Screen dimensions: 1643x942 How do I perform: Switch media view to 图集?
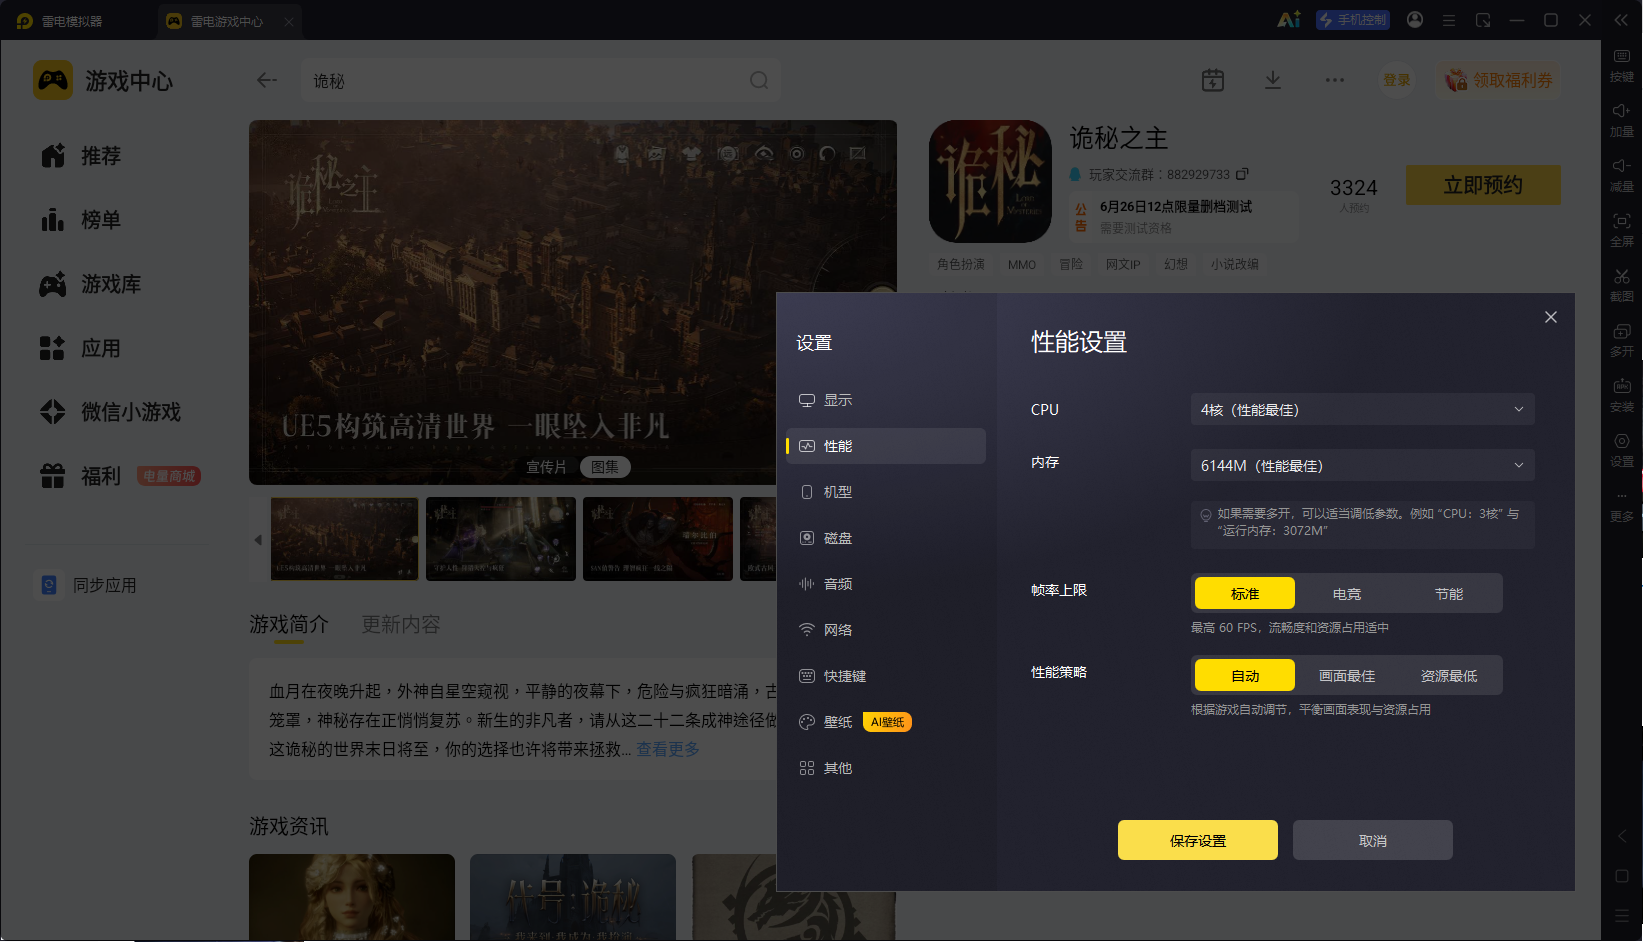point(605,467)
